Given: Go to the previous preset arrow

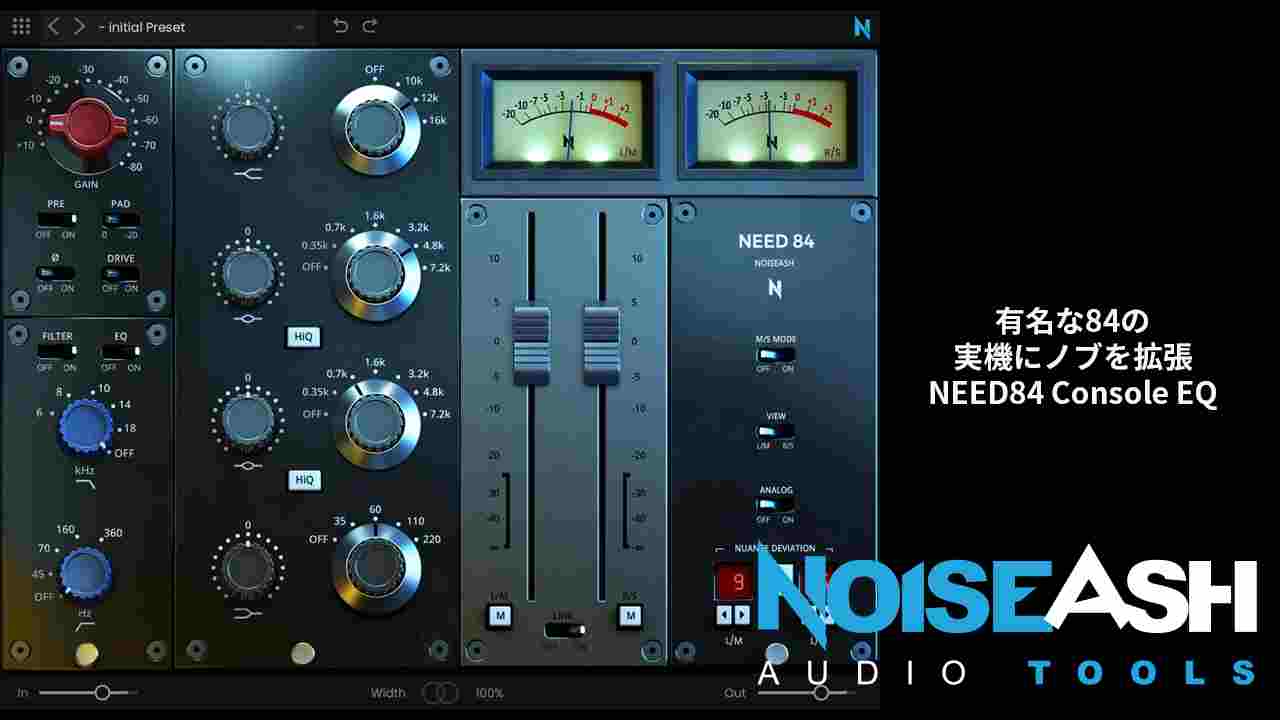Looking at the screenshot, I should (x=54, y=27).
